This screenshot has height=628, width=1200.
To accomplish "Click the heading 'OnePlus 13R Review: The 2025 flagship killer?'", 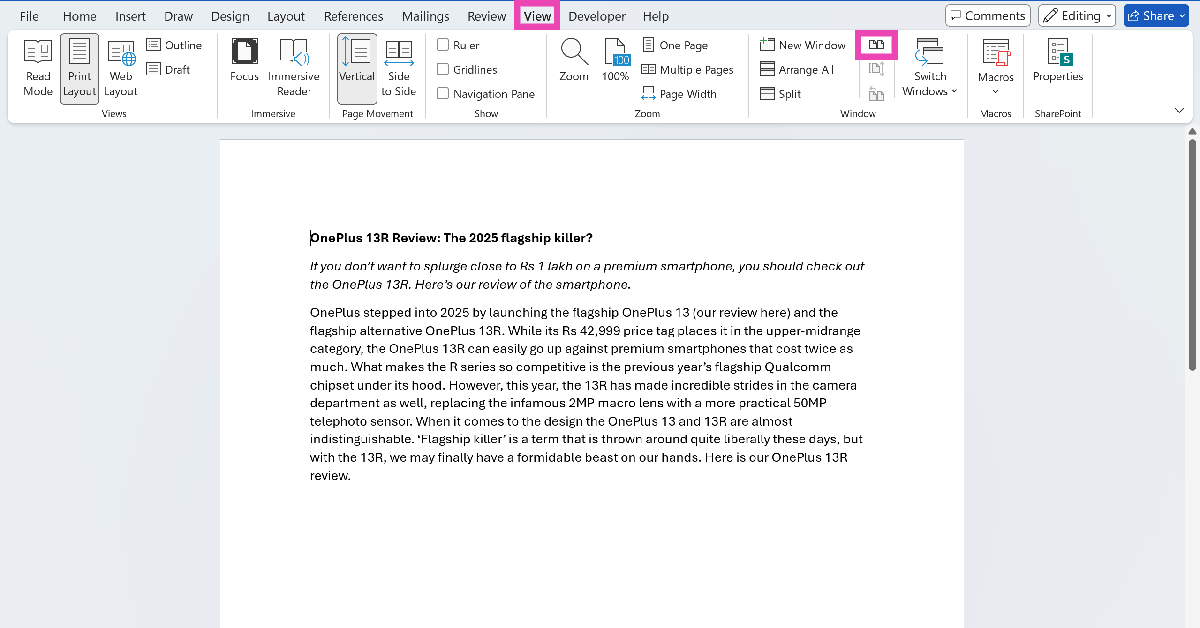I will pyautogui.click(x=451, y=238).
